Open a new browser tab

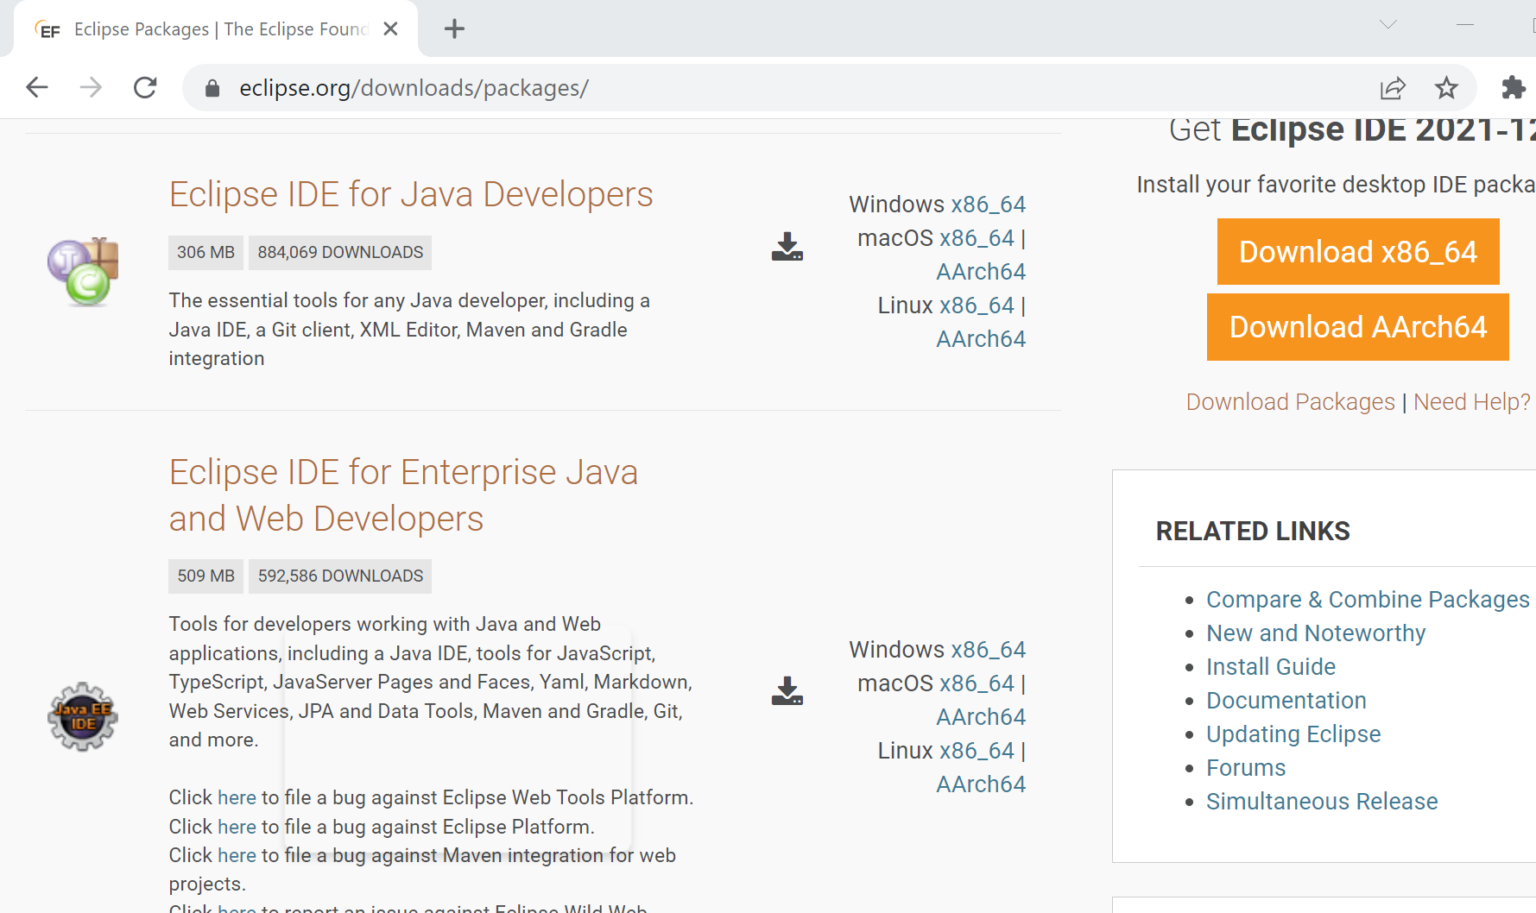tap(454, 29)
